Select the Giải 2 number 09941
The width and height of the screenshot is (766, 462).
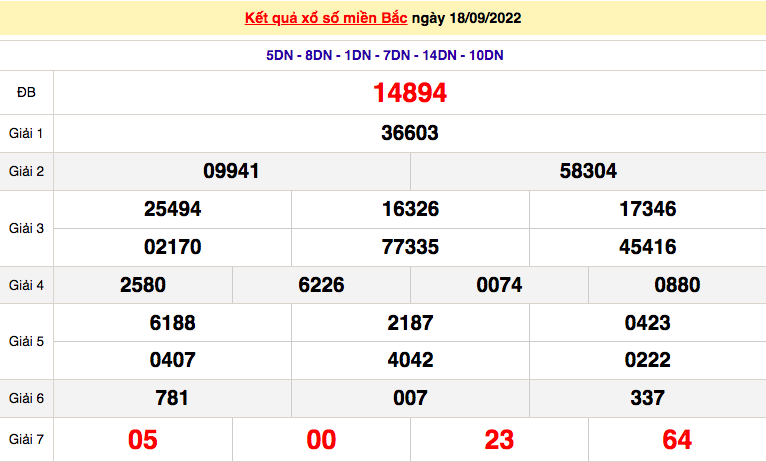231,171
